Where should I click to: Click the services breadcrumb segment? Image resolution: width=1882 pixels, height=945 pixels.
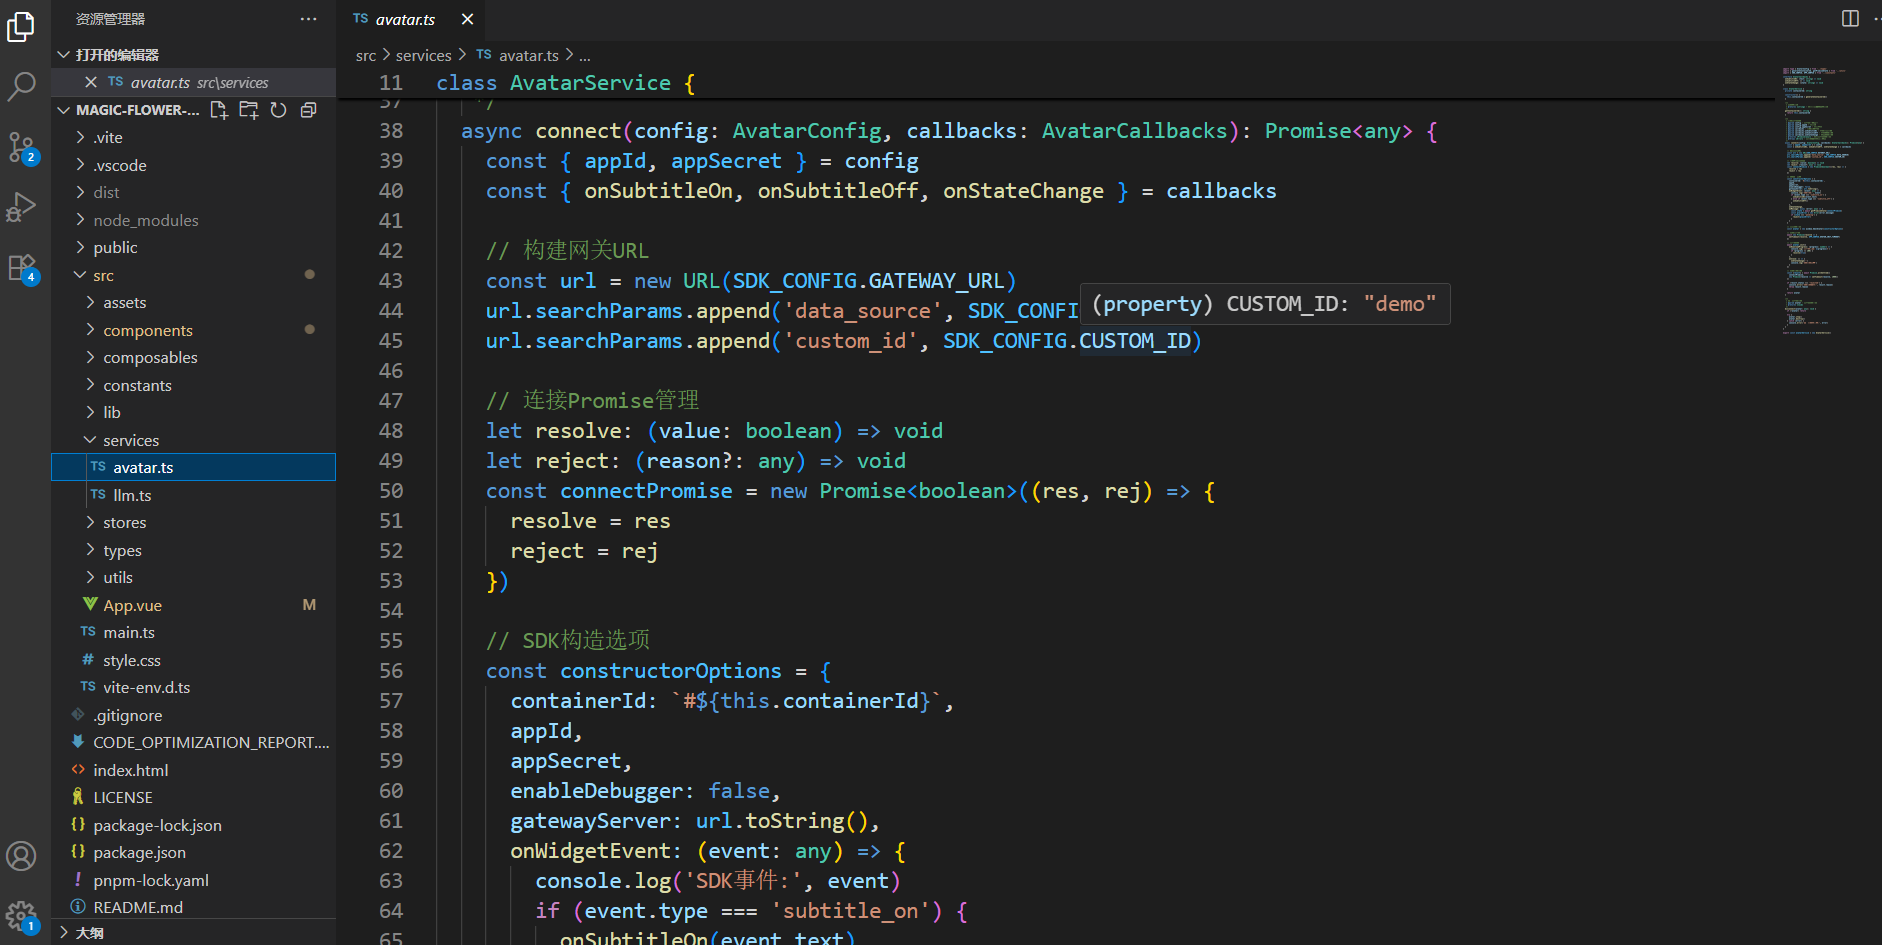click(424, 55)
